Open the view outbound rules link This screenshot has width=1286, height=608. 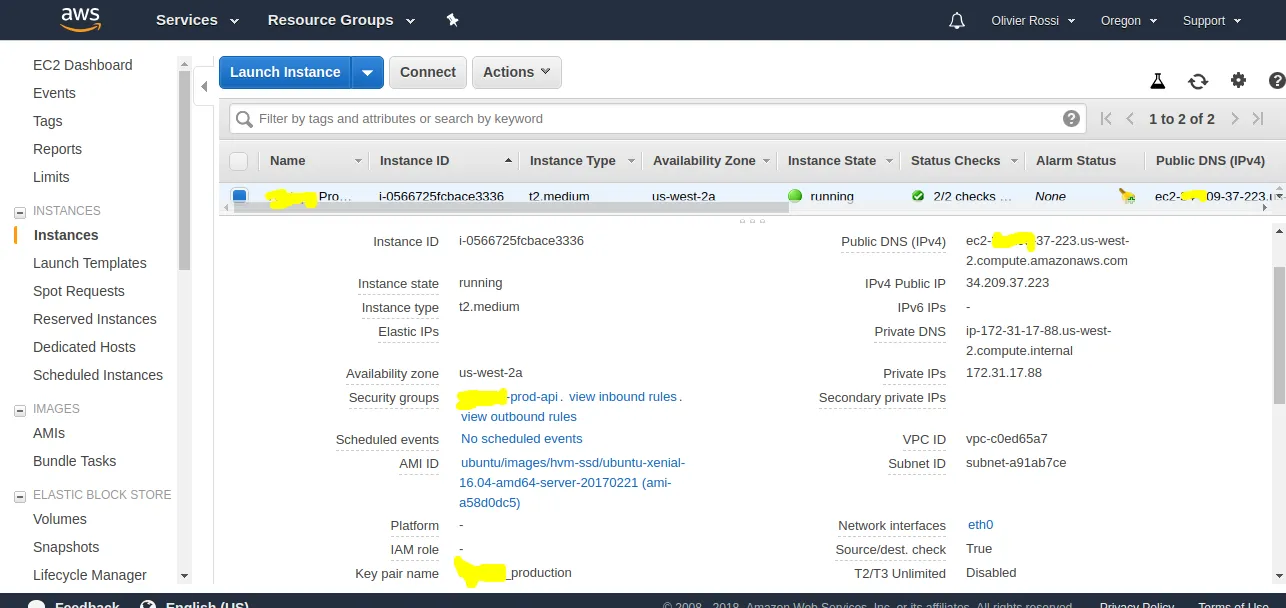[519, 416]
